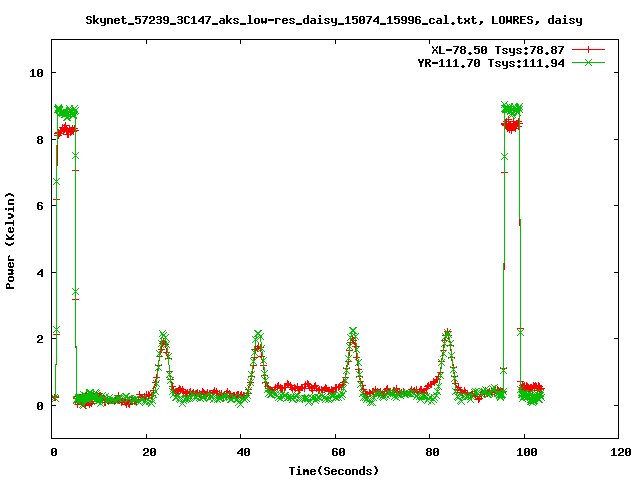Click the y-axis tick label 10
Image resolution: width=640 pixels, height=480 pixels.
point(36,73)
